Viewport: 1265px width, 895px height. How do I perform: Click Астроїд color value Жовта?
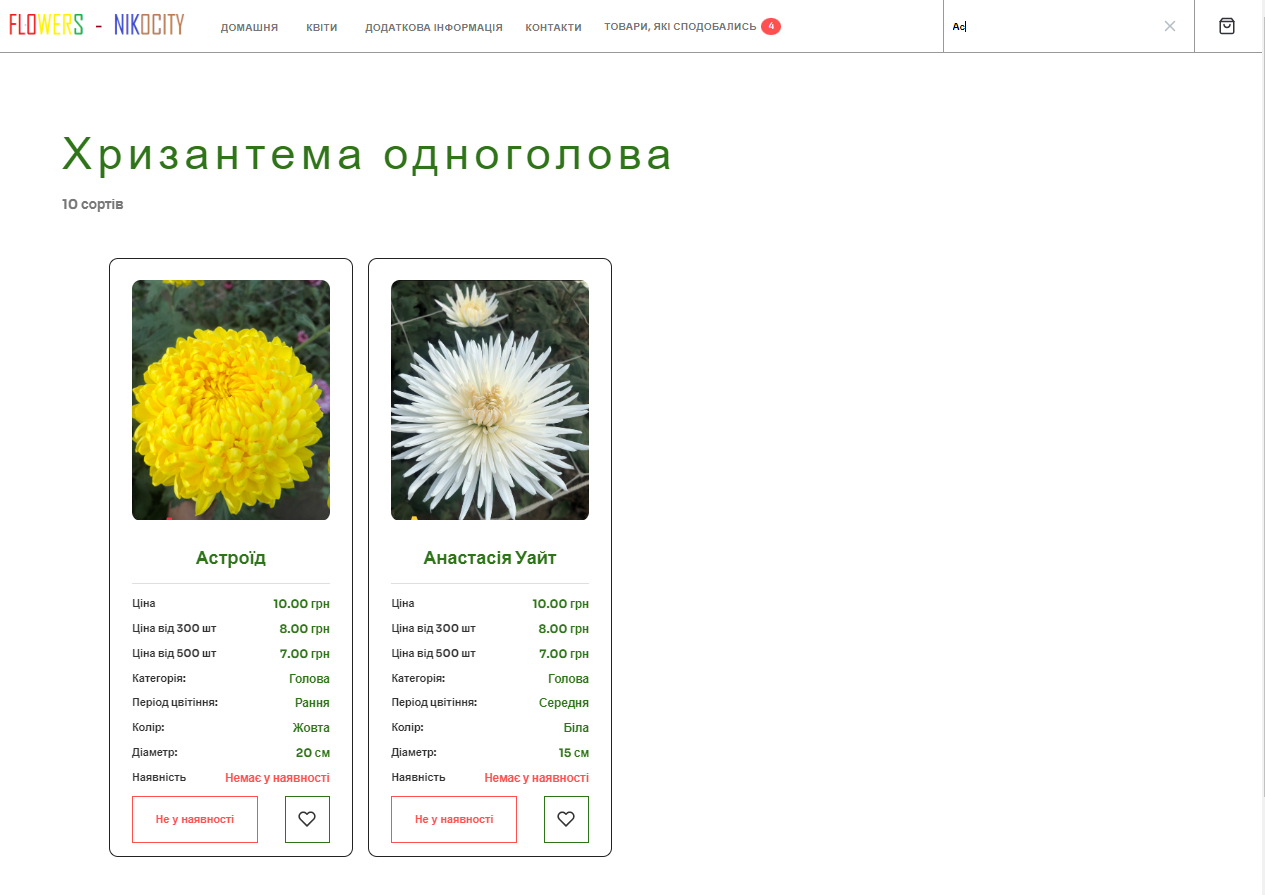(x=311, y=728)
